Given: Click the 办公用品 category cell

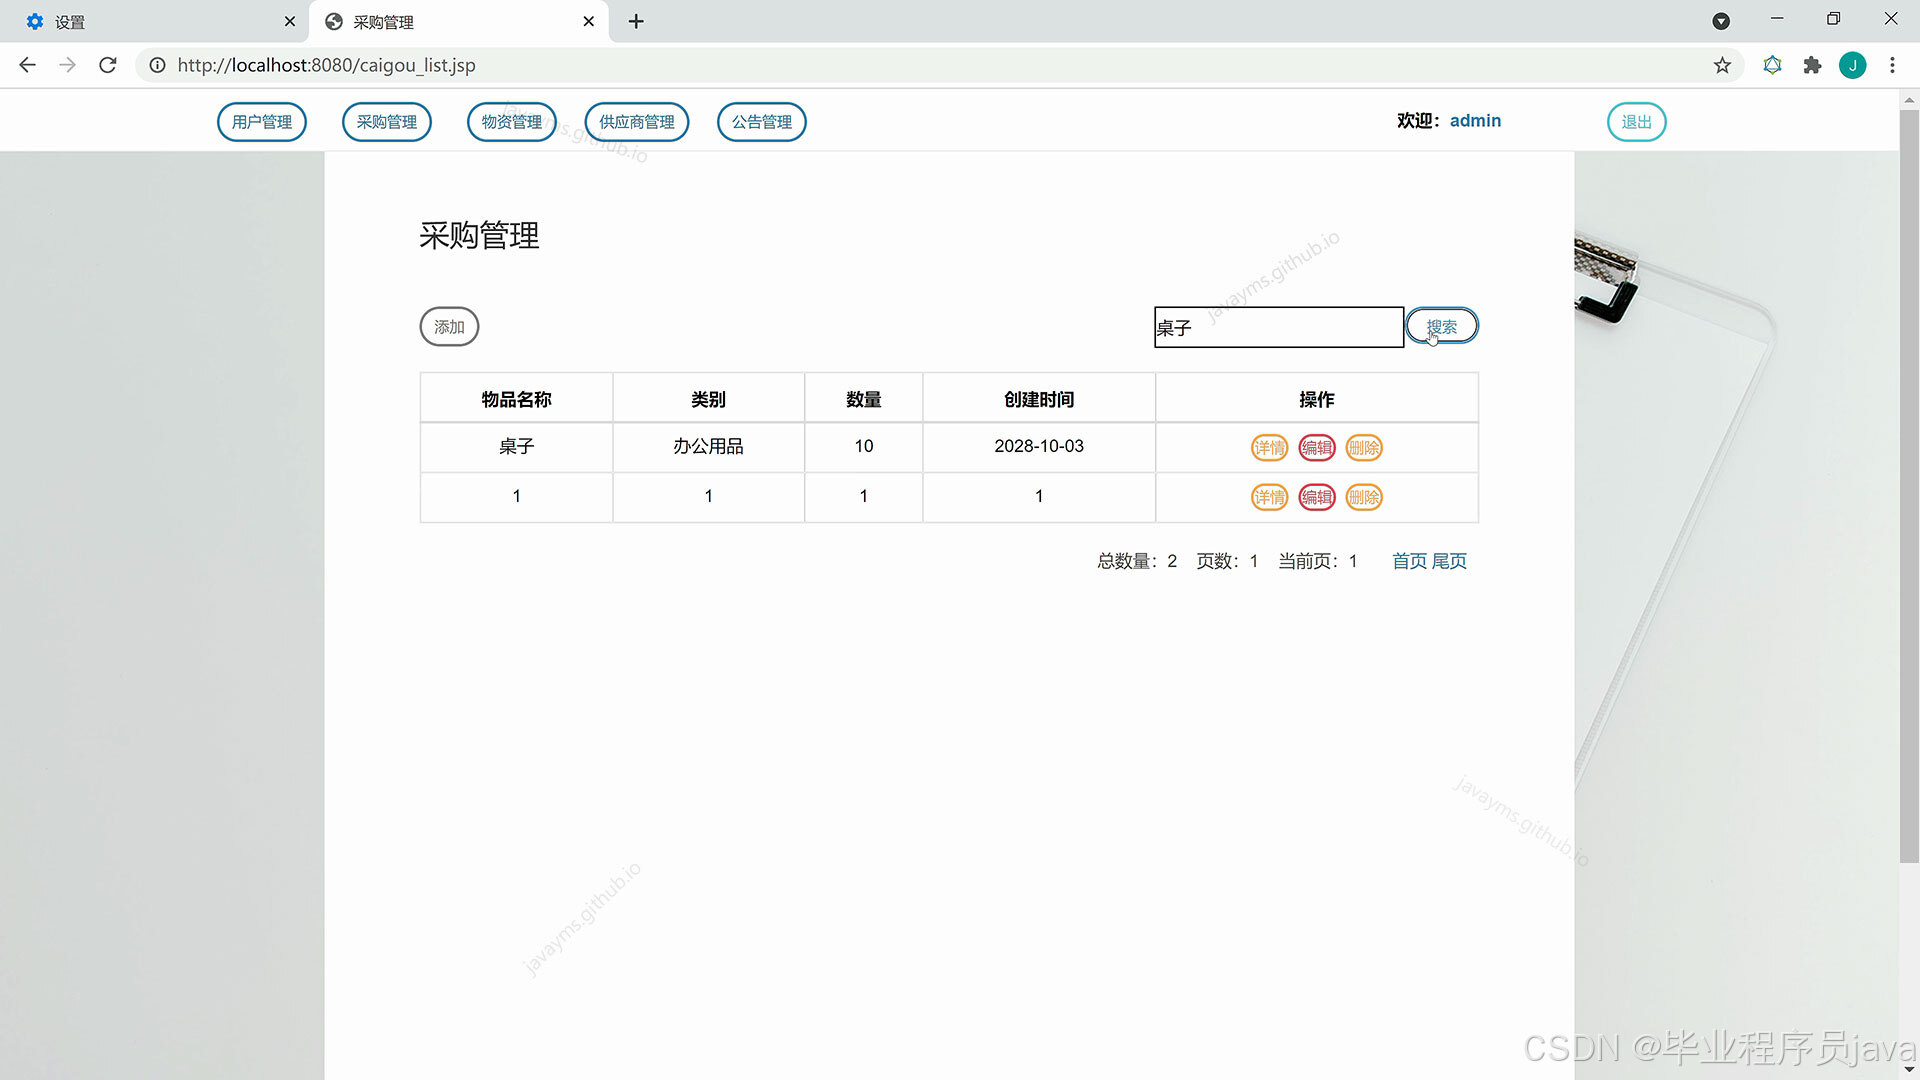Looking at the screenshot, I should (x=708, y=447).
